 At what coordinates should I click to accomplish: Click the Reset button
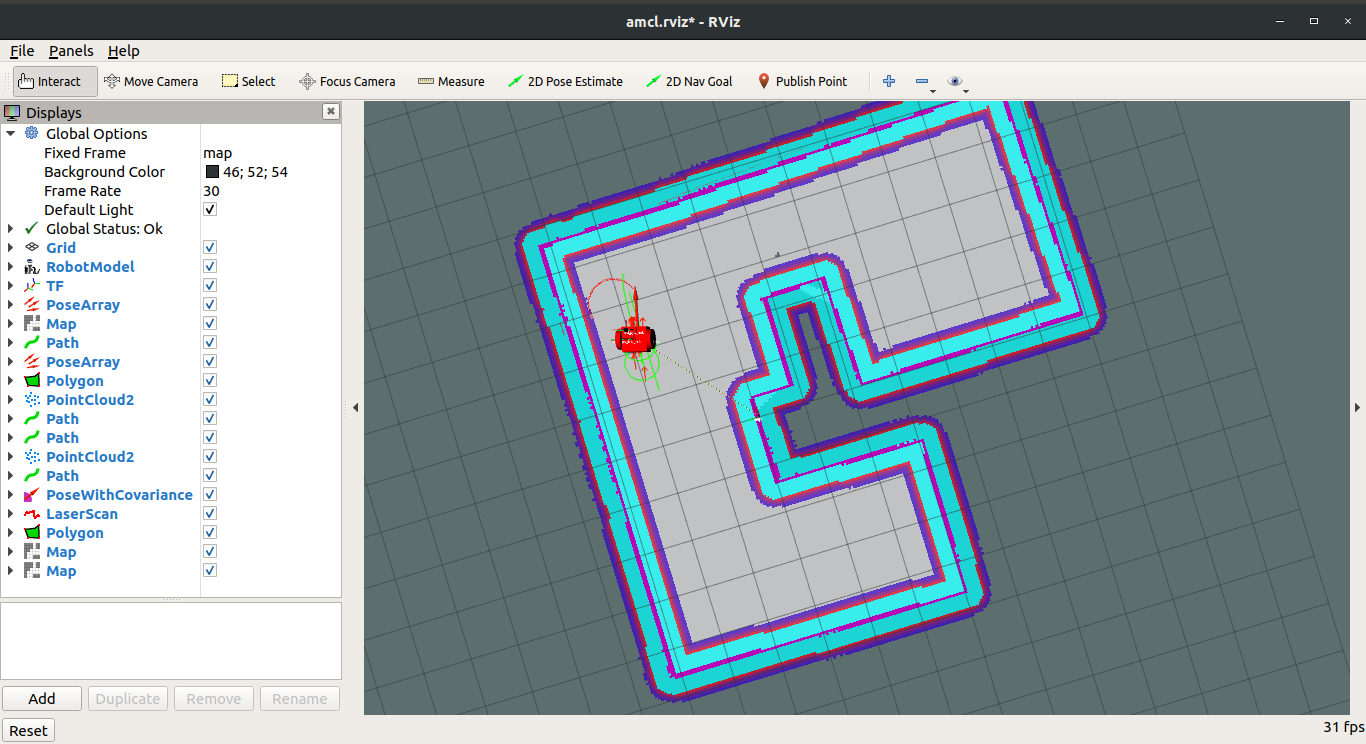pos(28,731)
